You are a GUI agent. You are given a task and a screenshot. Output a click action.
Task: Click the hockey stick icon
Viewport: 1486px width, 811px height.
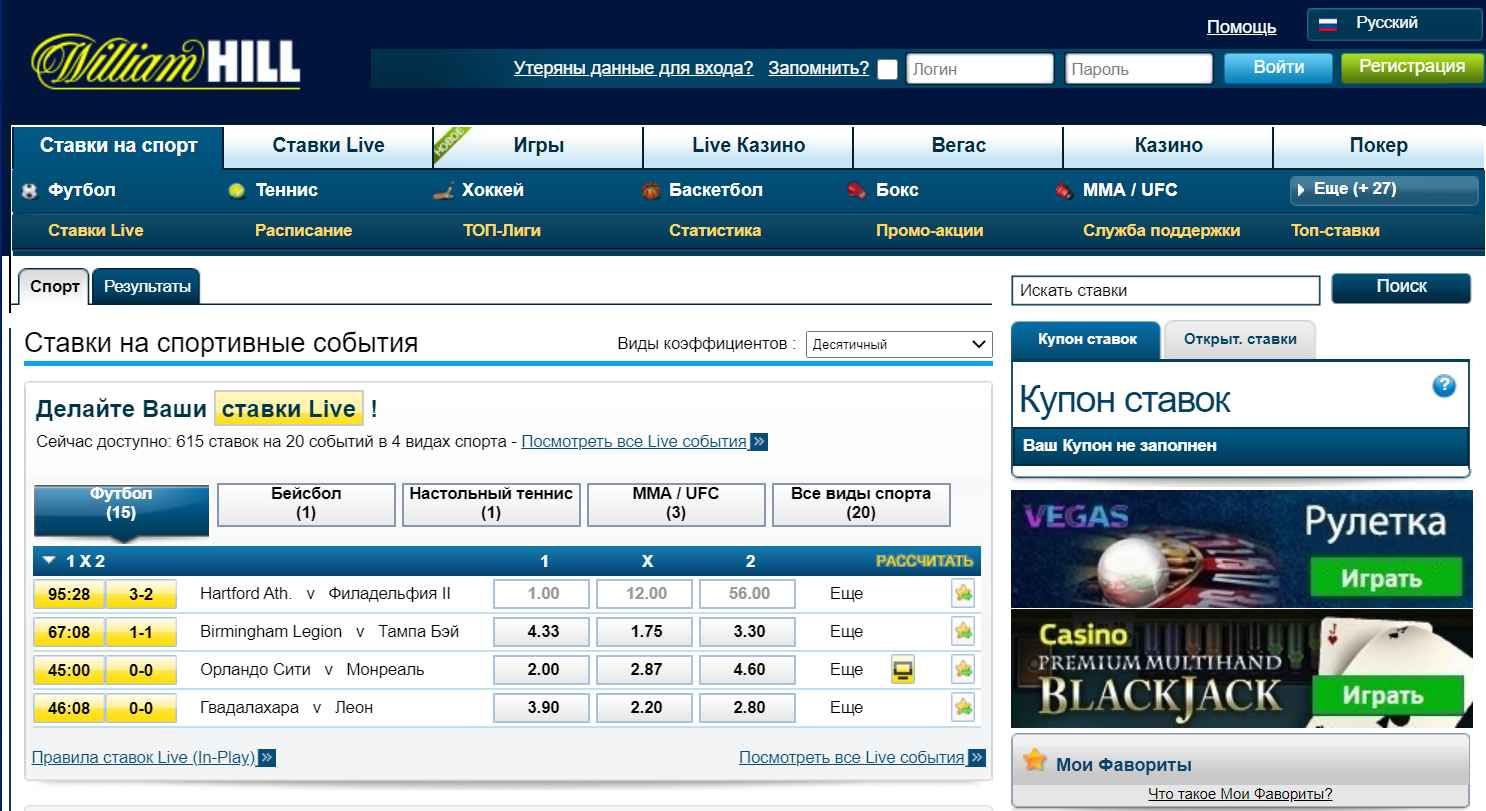443,190
